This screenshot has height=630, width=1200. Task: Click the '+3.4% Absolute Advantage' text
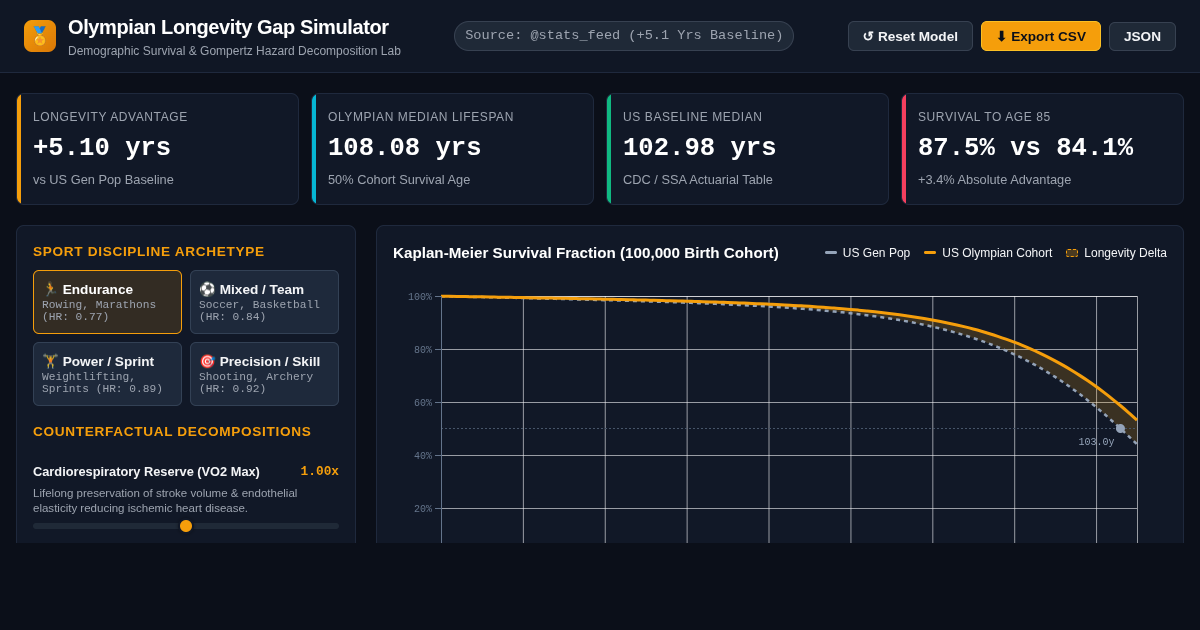(994, 180)
